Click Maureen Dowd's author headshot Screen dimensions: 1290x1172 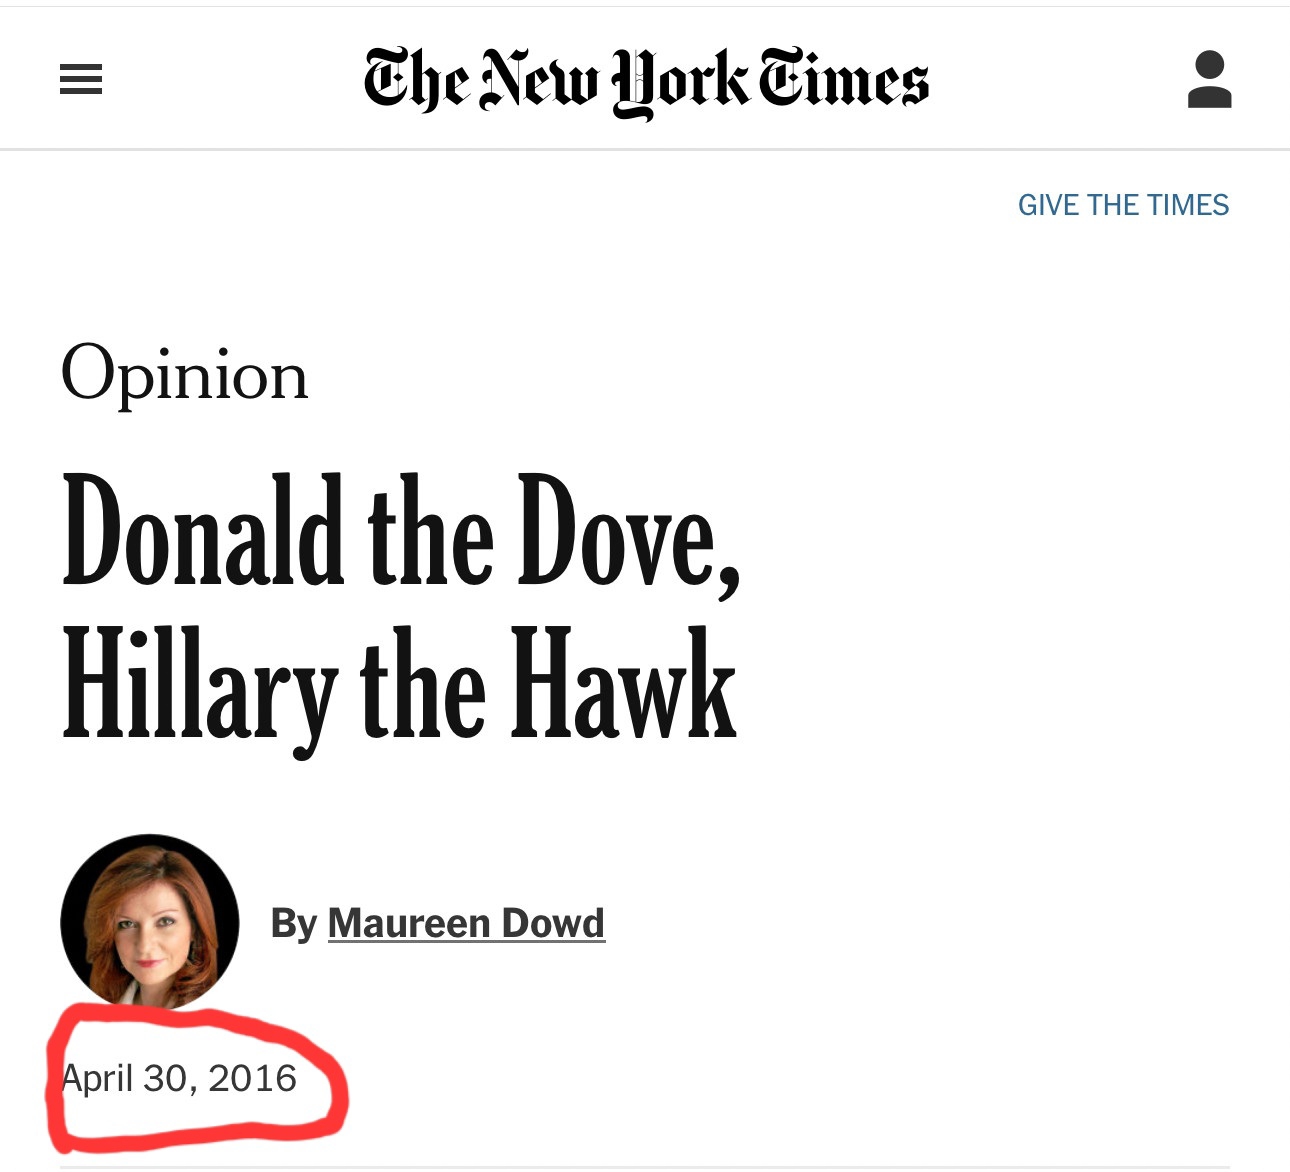[150, 922]
